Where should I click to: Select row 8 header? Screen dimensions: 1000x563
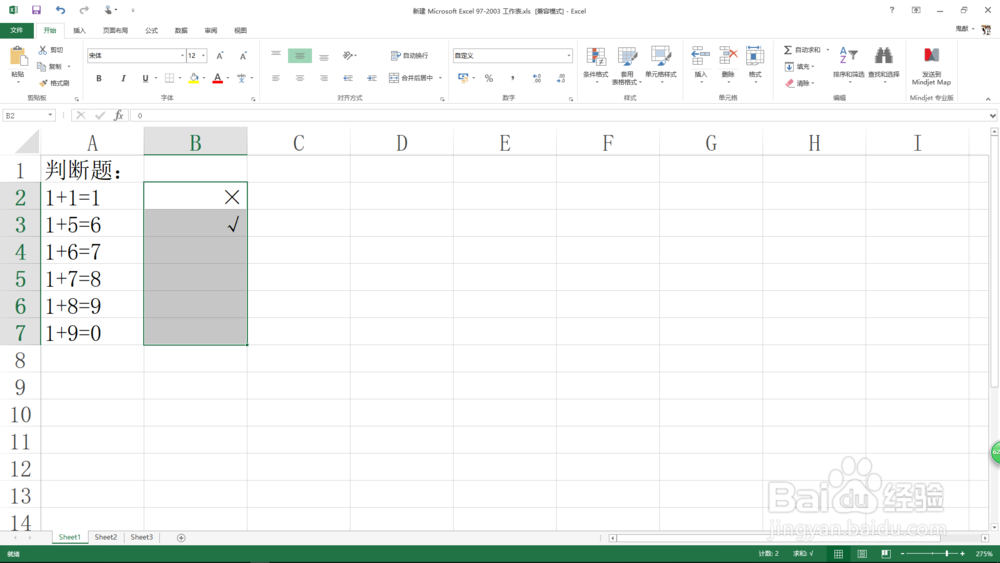20,360
